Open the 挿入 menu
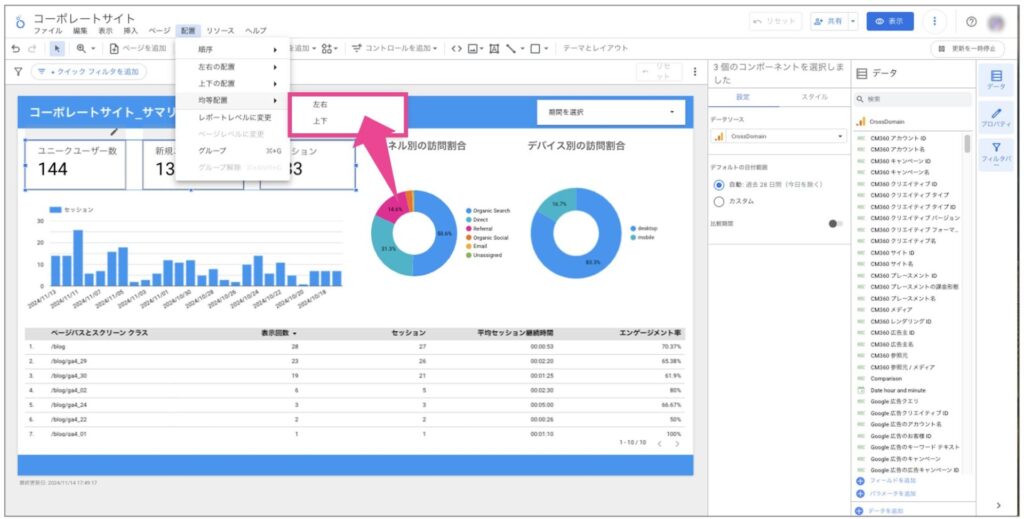The width and height of the screenshot is (1024, 519). (x=131, y=31)
